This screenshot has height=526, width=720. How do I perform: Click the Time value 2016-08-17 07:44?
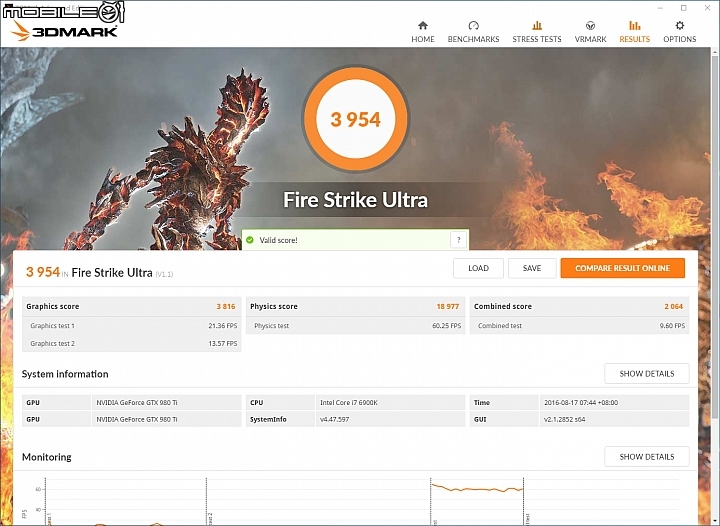581,403
